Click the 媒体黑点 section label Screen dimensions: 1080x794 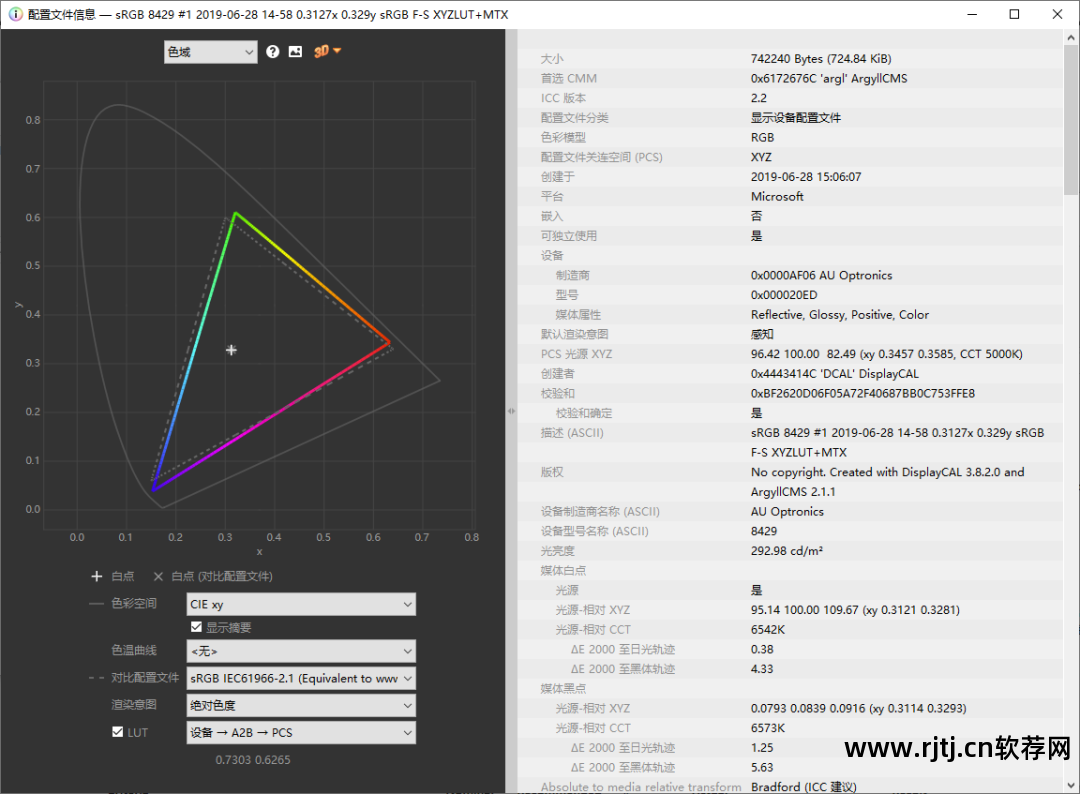pos(563,689)
